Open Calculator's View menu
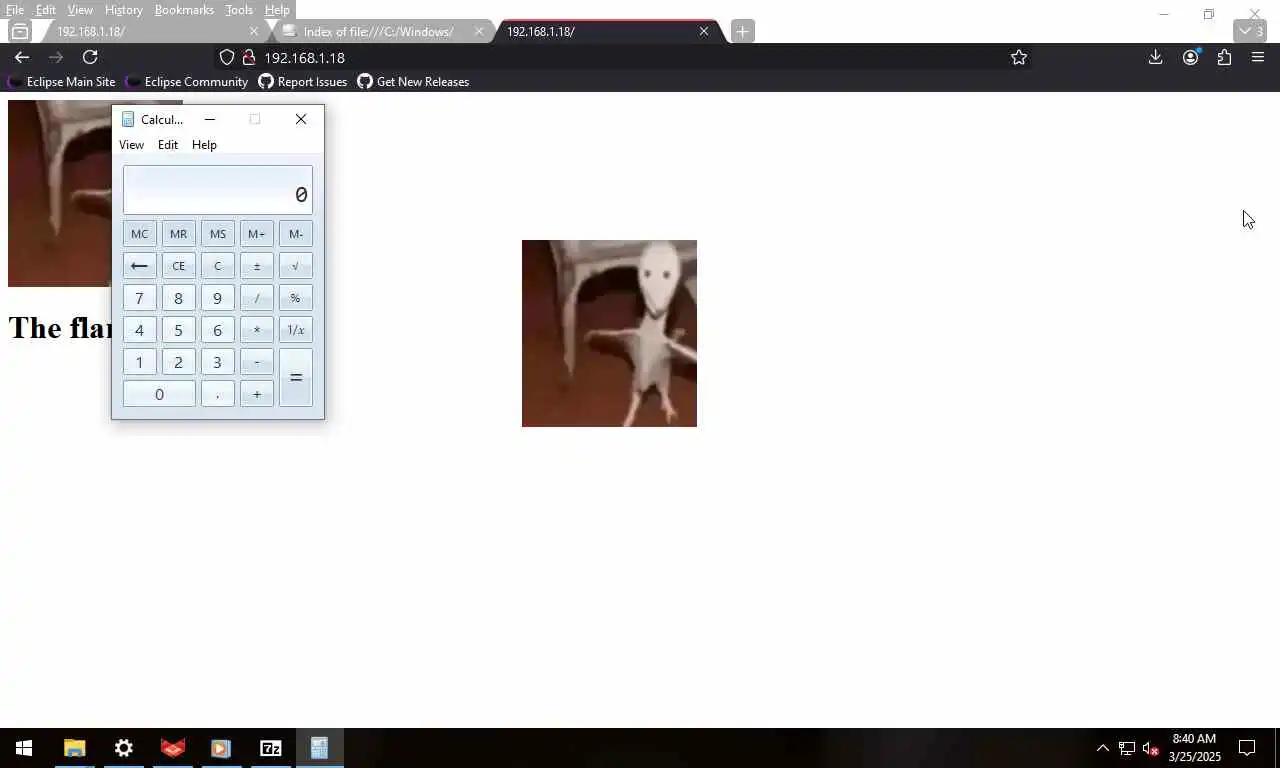 pyautogui.click(x=131, y=145)
